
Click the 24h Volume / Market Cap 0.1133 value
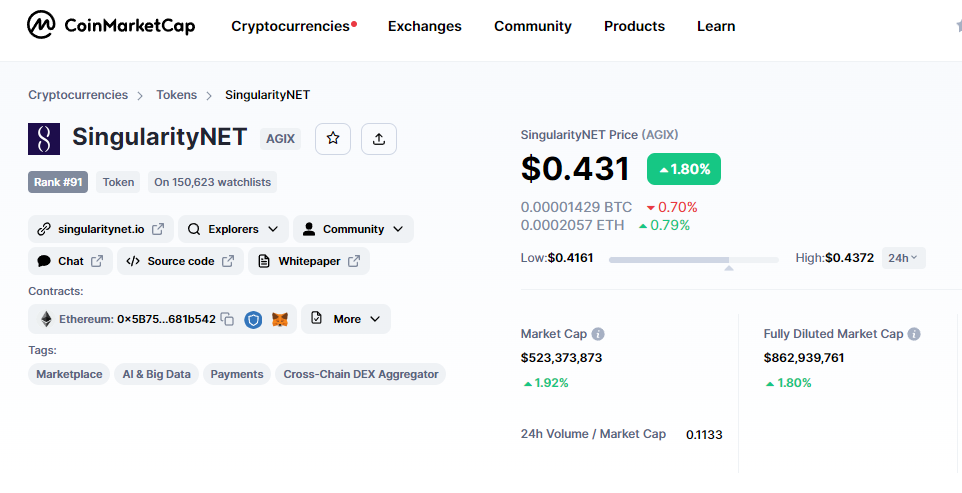pyautogui.click(x=704, y=435)
